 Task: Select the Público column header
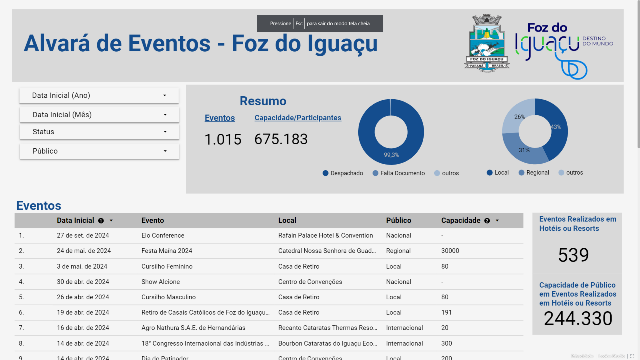coord(398,220)
